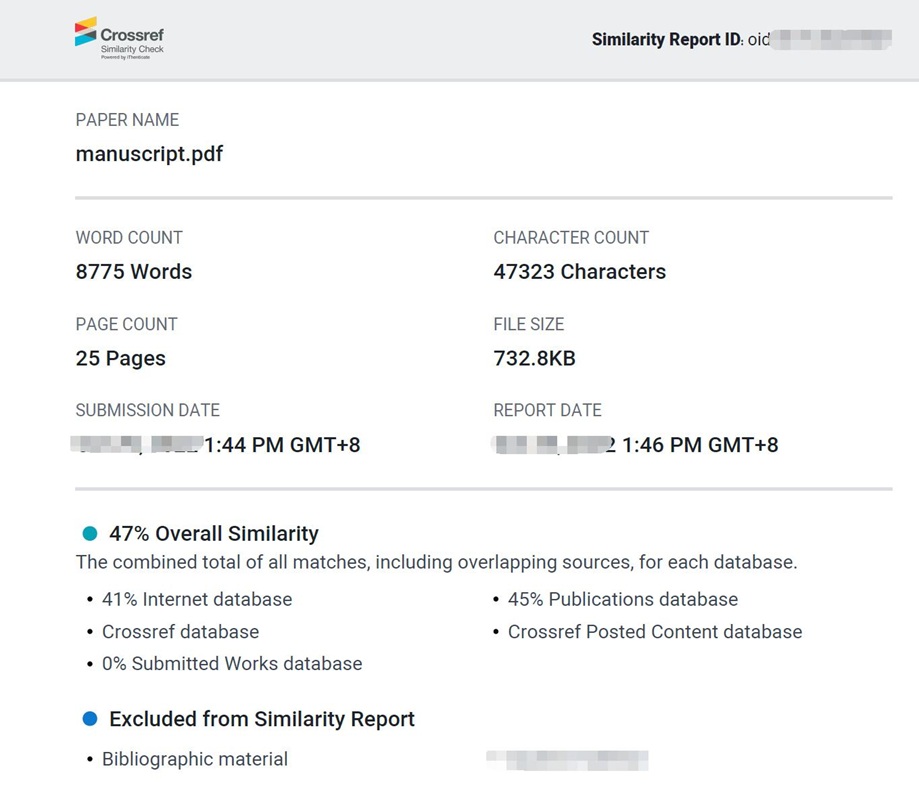This screenshot has height=800, width=919.
Task: Click the Bibliographic material exclusion item
Action: point(194,759)
